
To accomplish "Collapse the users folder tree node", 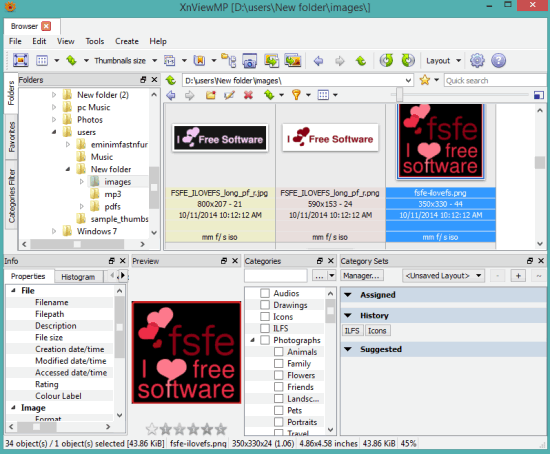I will [54, 132].
